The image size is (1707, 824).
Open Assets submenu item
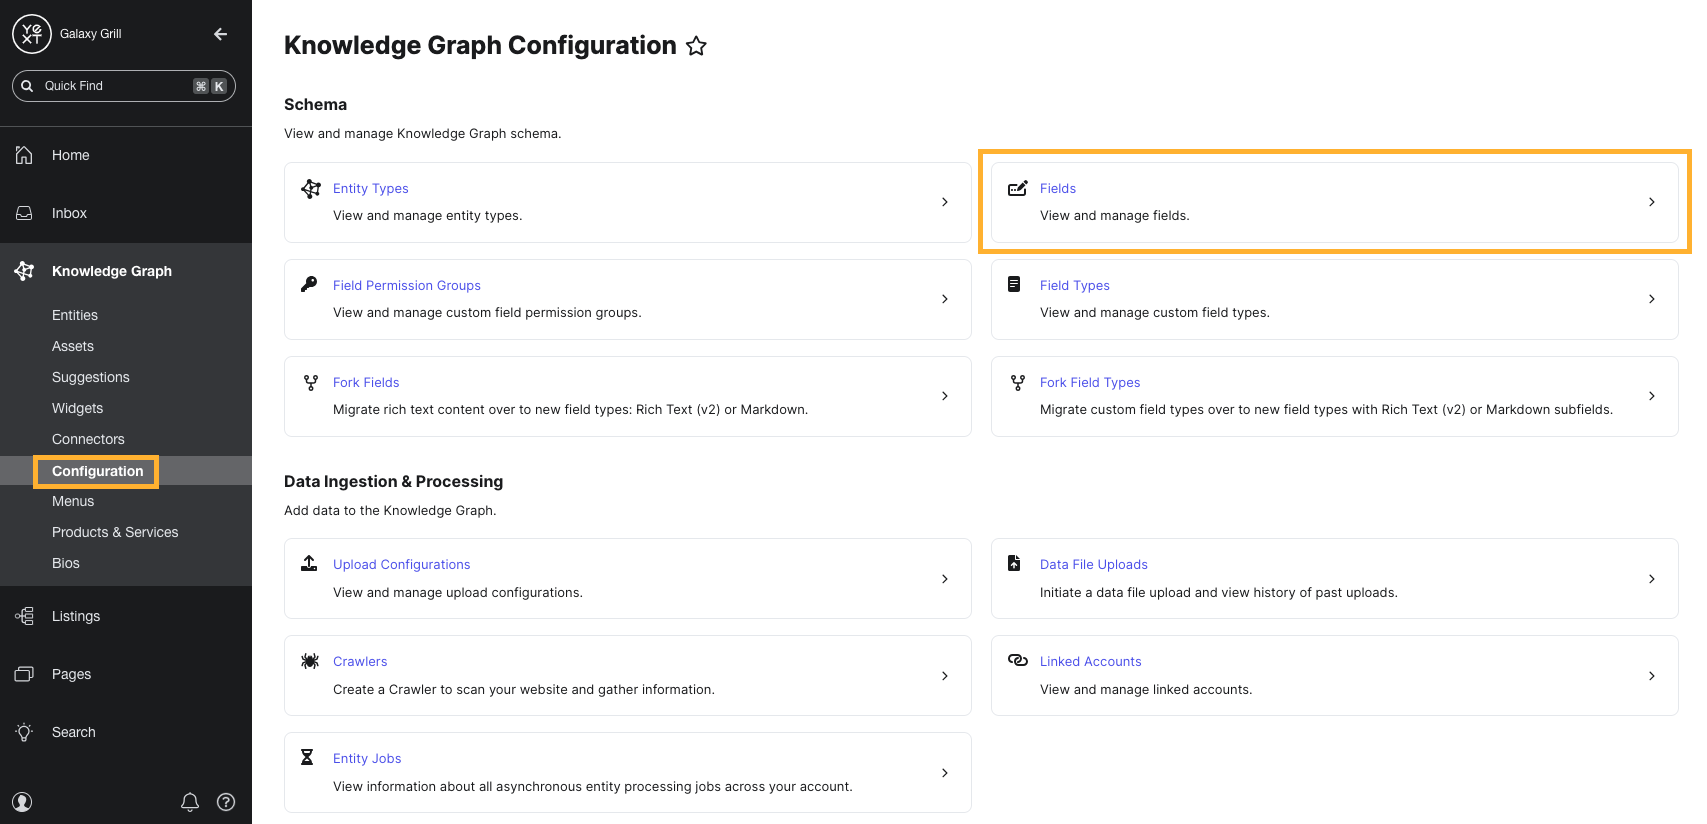73,346
